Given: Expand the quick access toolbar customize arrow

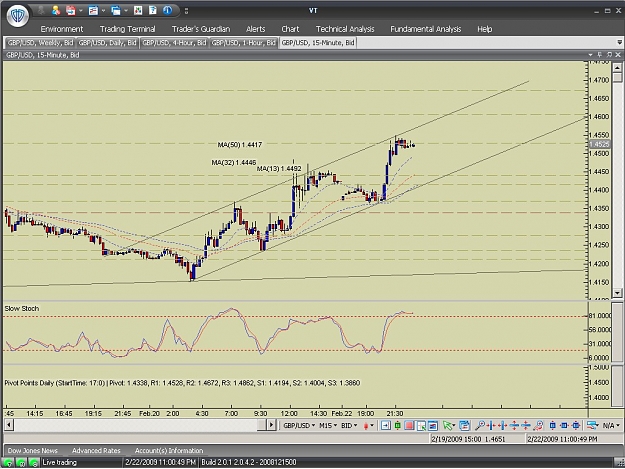Looking at the screenshot, I should pos(186,11).
